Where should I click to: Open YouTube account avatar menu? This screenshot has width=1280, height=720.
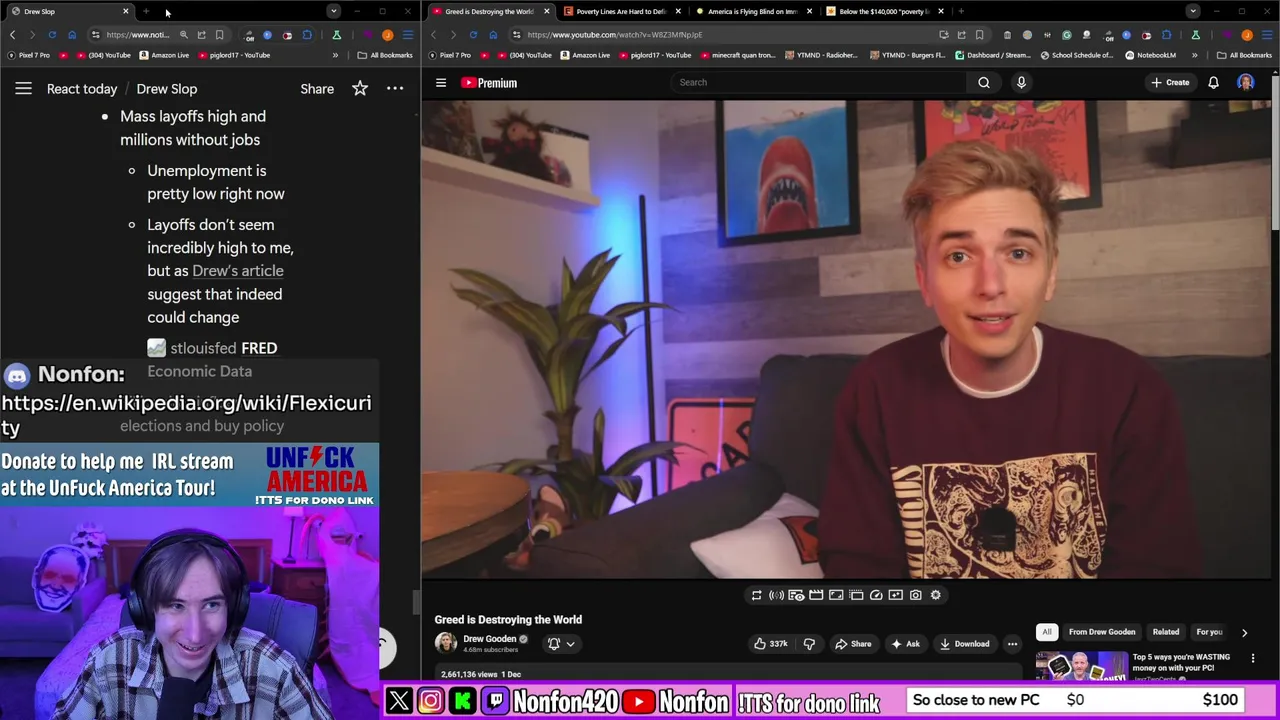click(x=1245, y=82)
